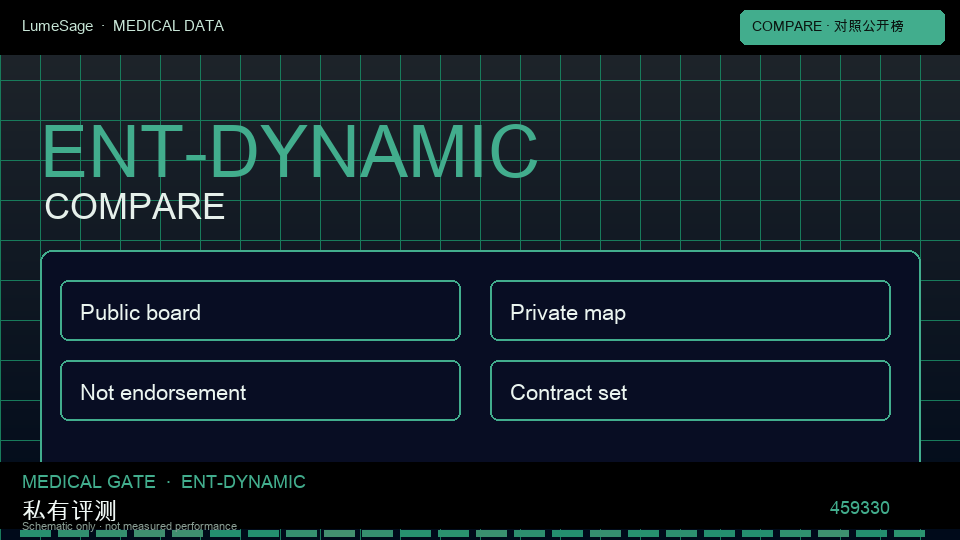Open the Public board card

(x=260, y=310)
